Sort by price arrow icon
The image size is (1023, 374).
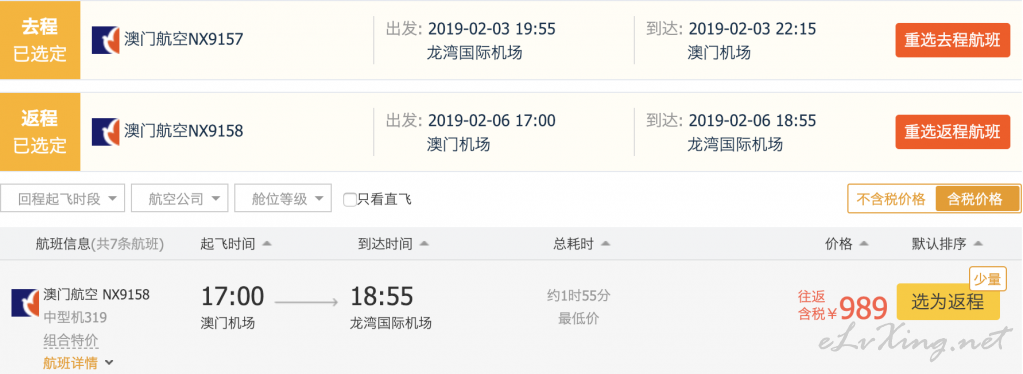point(864,244)
